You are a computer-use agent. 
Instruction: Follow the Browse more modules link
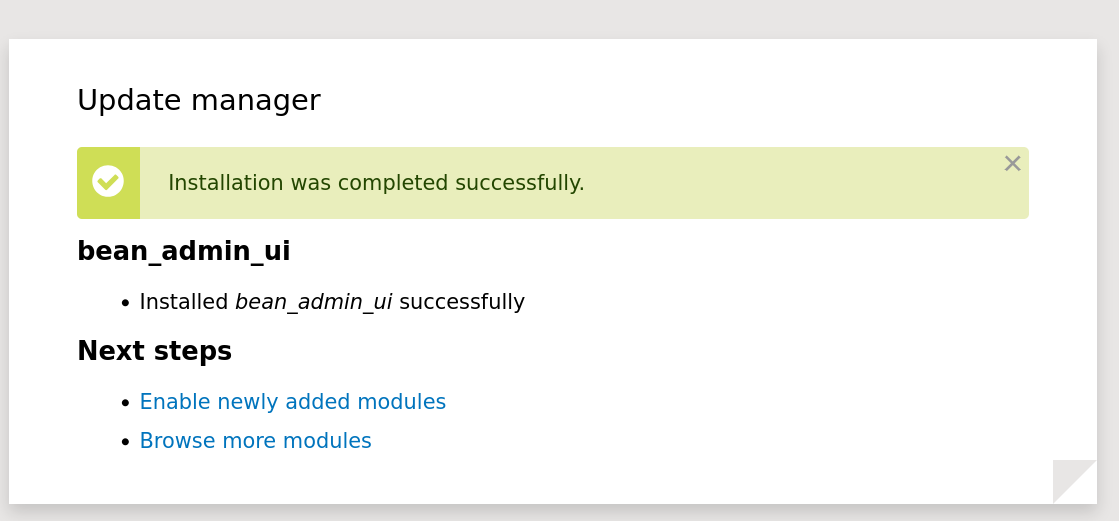point(255,440)
